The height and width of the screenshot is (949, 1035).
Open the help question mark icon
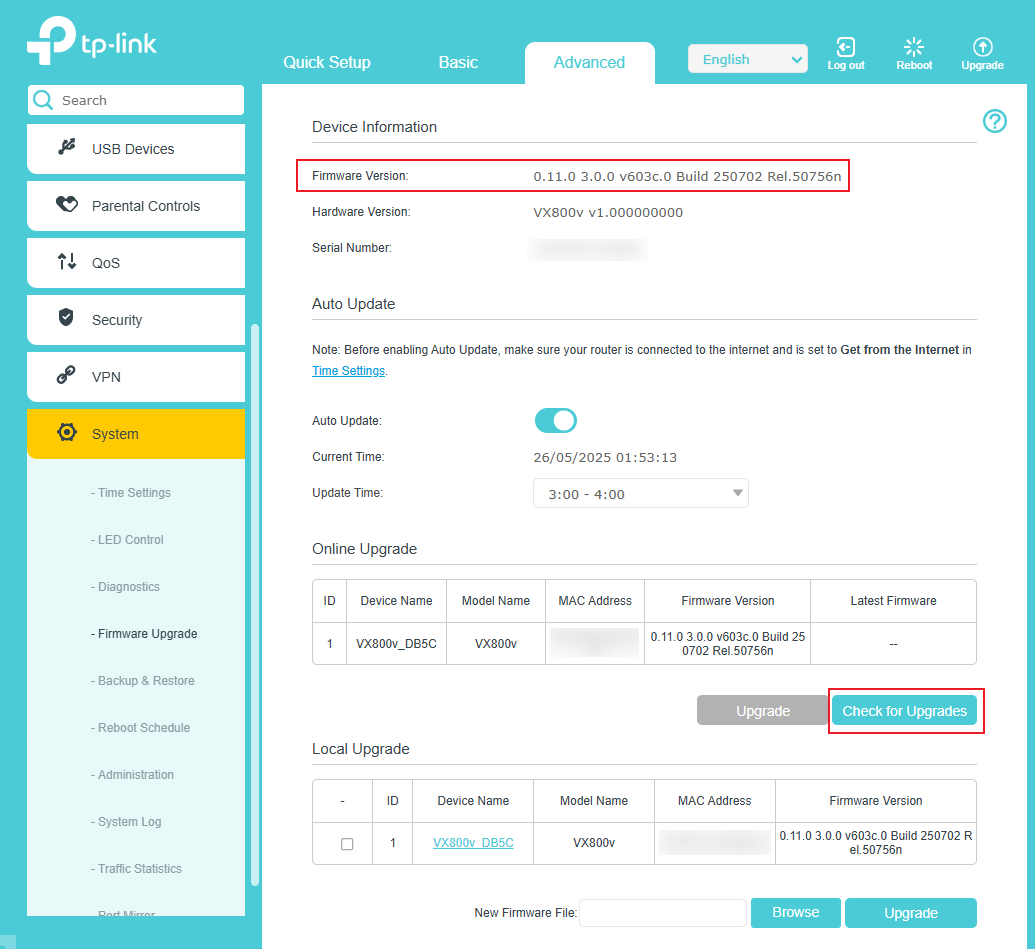[994, 122]
